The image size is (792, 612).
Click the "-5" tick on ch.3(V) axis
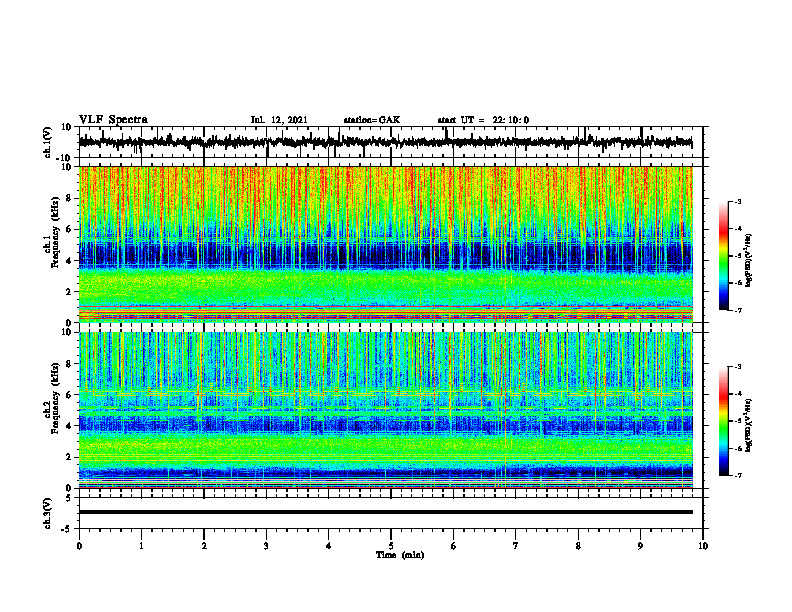coord(68,529)
